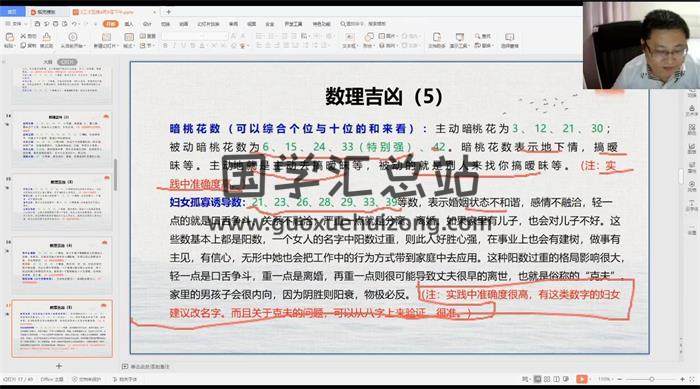This screenshot has height=389, width=700.
Task: Click the Undo arrow icon
Action: 75,24
